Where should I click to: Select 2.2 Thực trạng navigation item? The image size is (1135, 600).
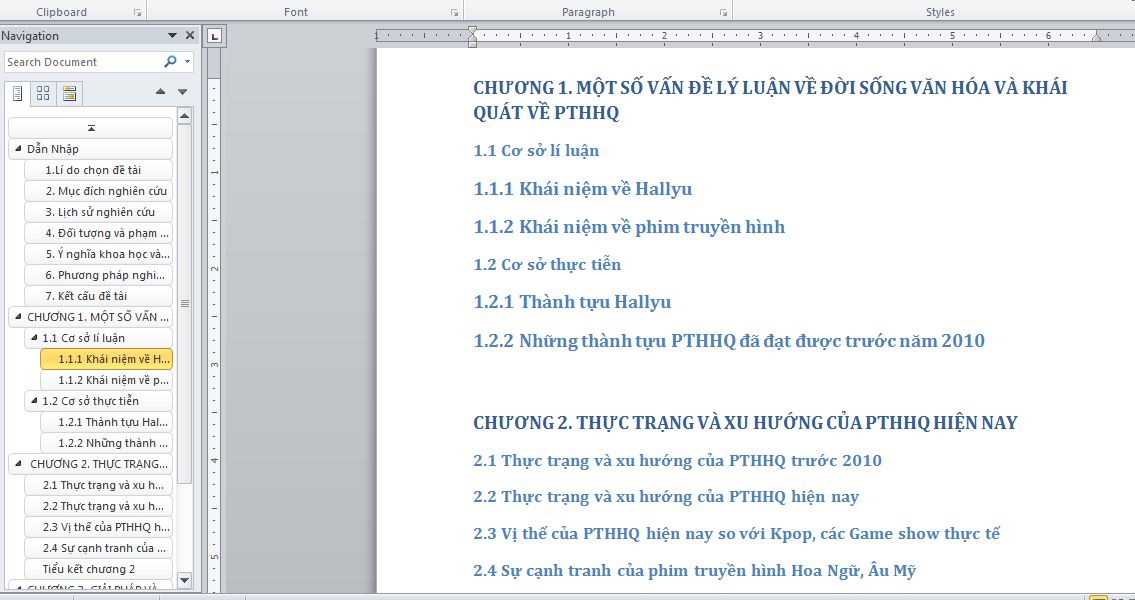[x=98, y=505]
